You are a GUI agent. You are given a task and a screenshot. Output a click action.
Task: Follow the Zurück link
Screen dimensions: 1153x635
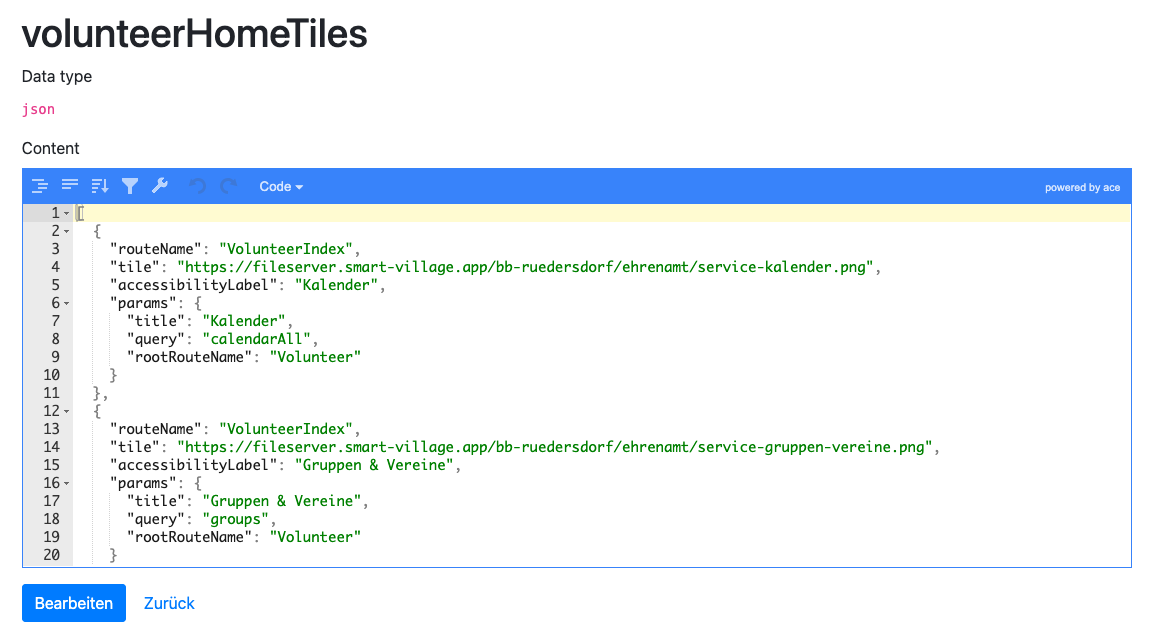point(169,603)
